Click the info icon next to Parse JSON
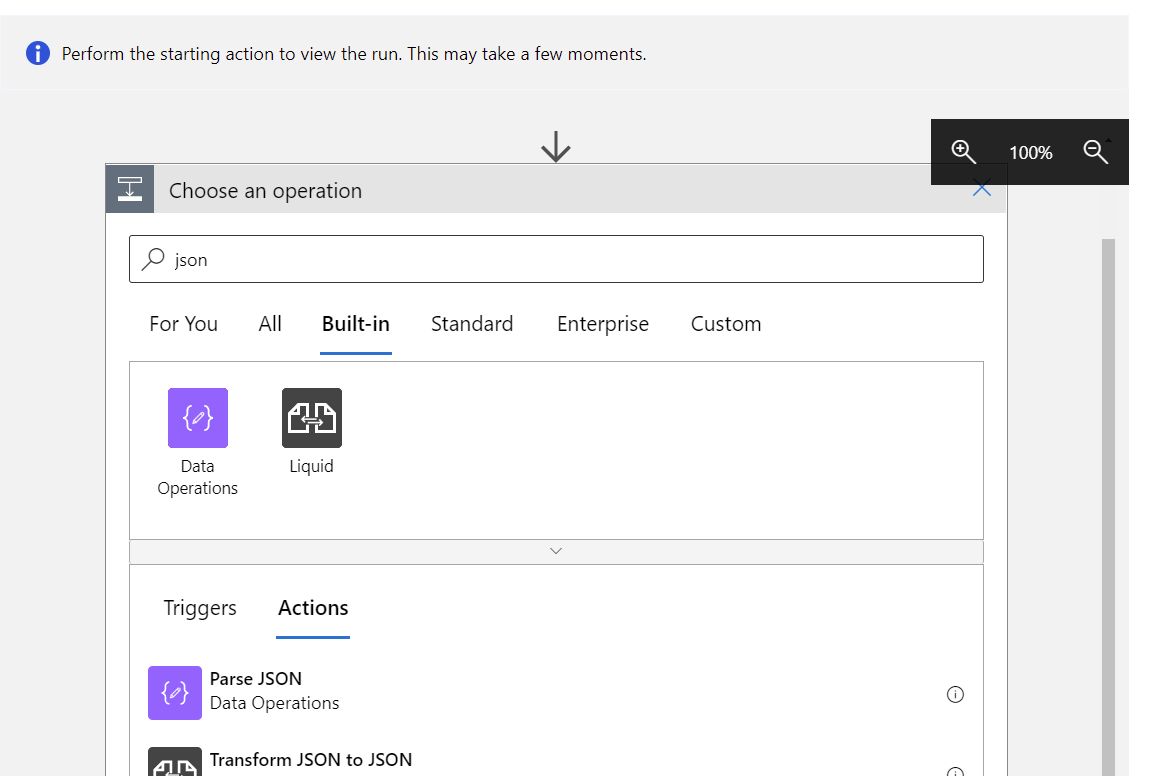Image resolution: width=1149 pixels, height=776 pixels. pos(955,693)
